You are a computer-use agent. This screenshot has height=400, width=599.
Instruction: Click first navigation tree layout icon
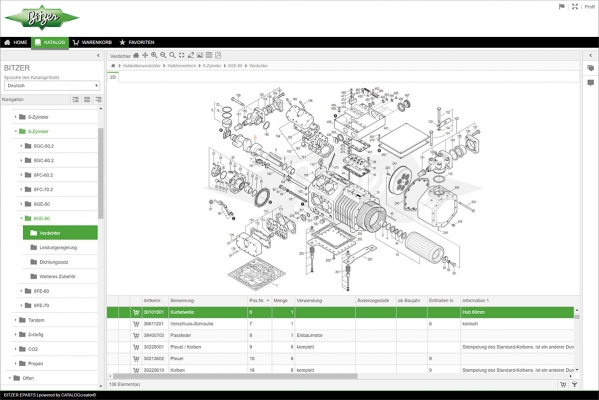tap(76, 100)
